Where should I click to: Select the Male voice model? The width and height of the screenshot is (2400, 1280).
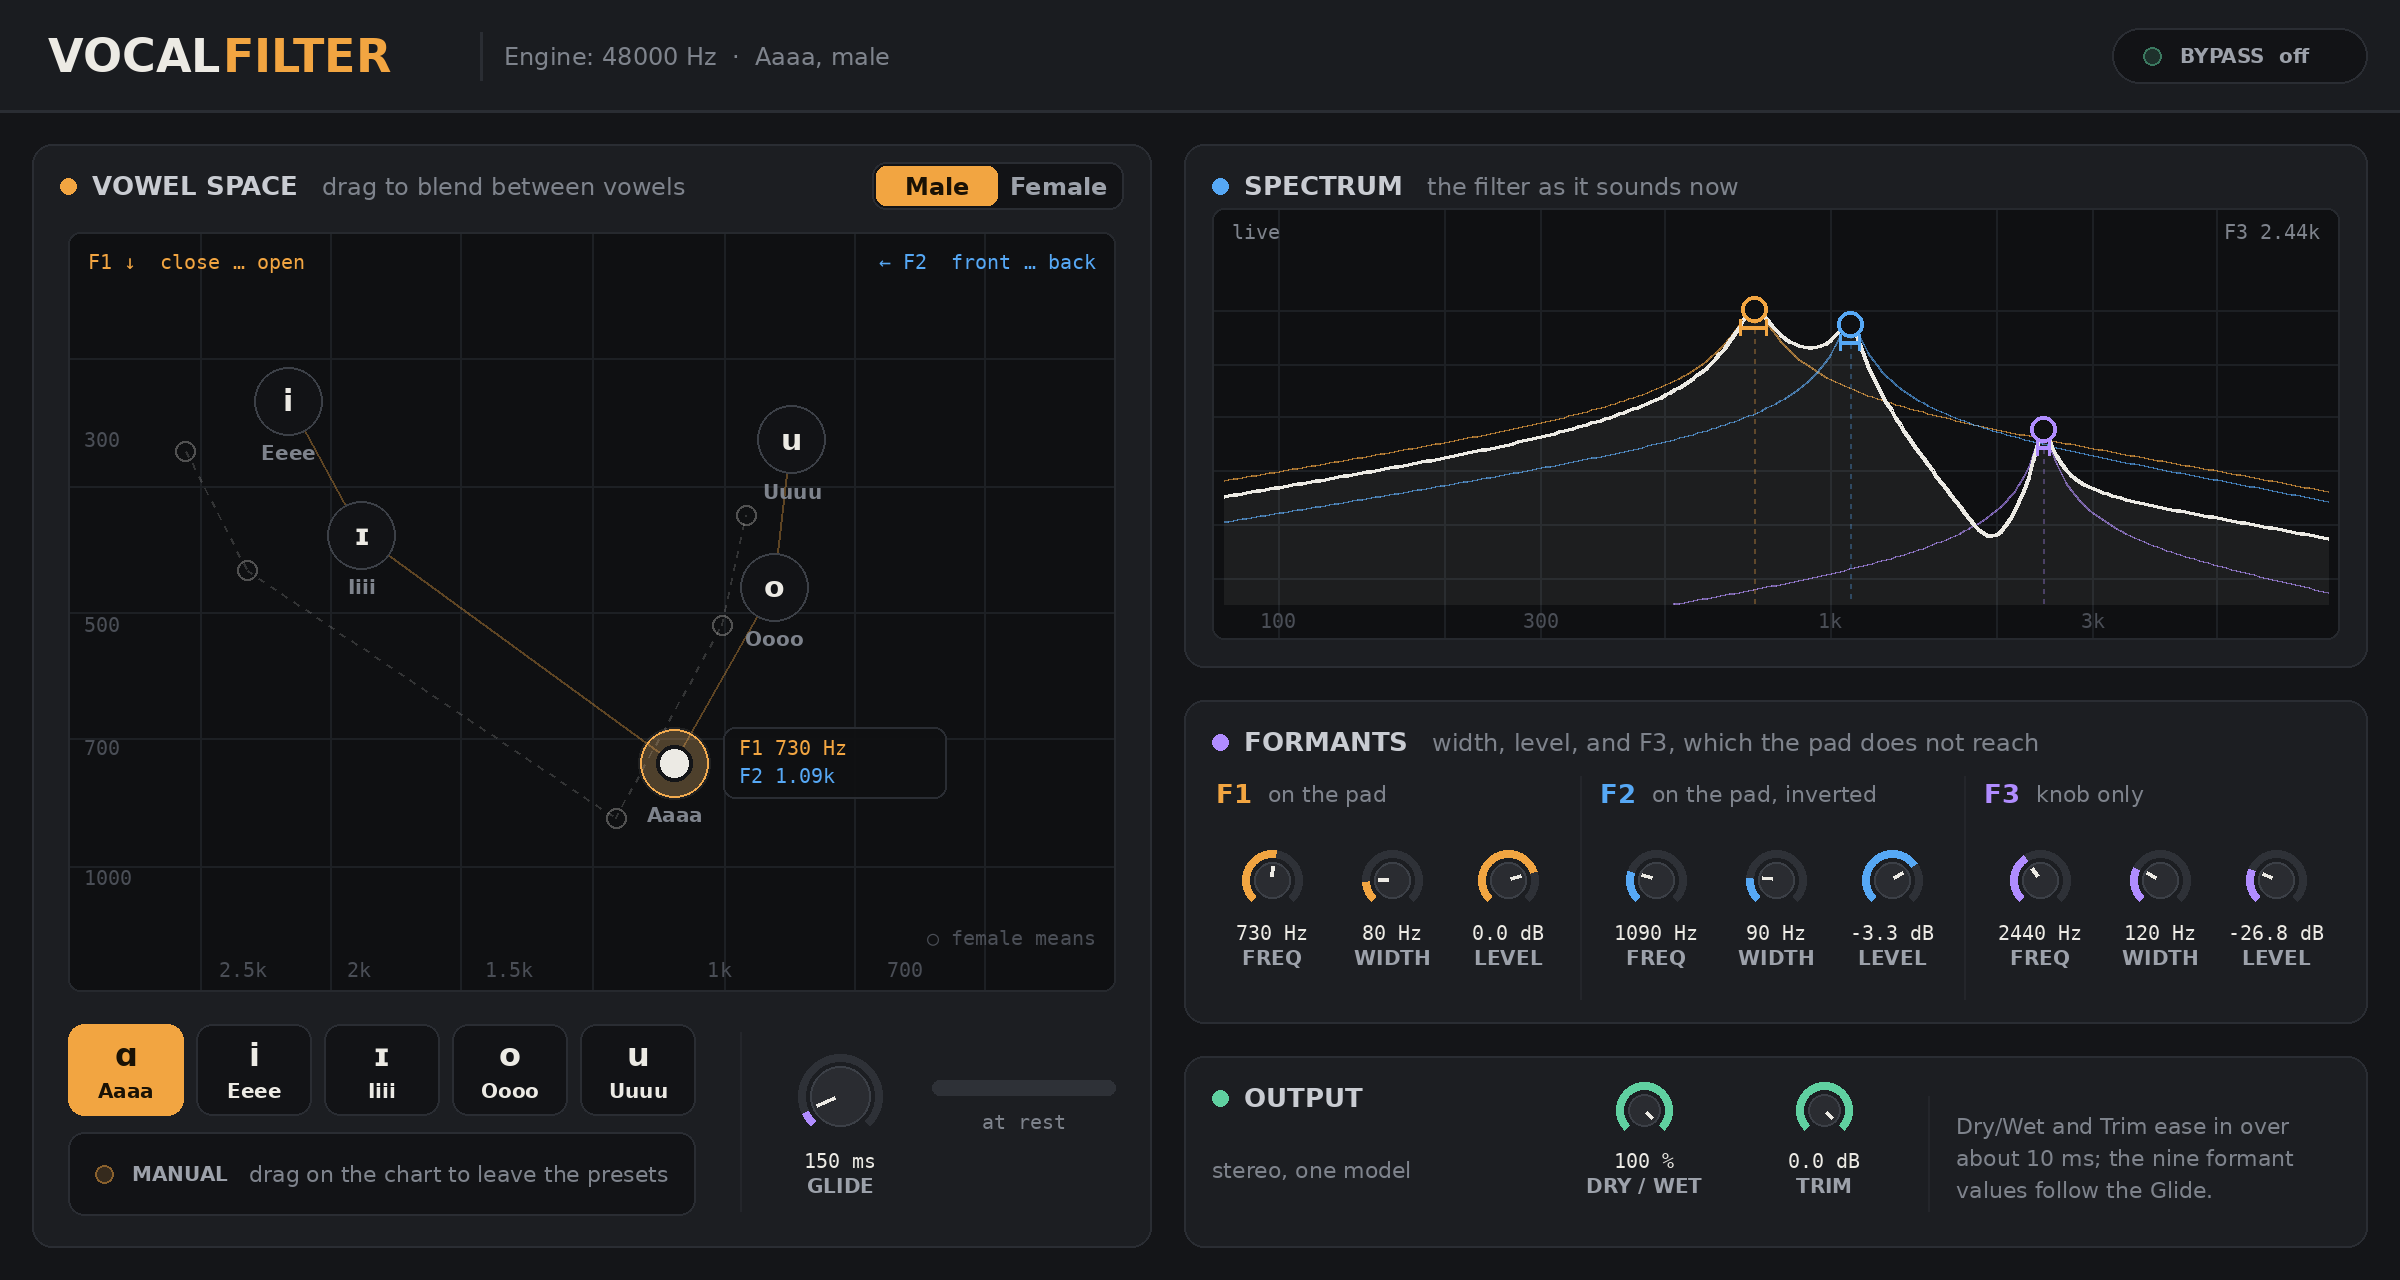pyautogui.click(x=936, y=186)
